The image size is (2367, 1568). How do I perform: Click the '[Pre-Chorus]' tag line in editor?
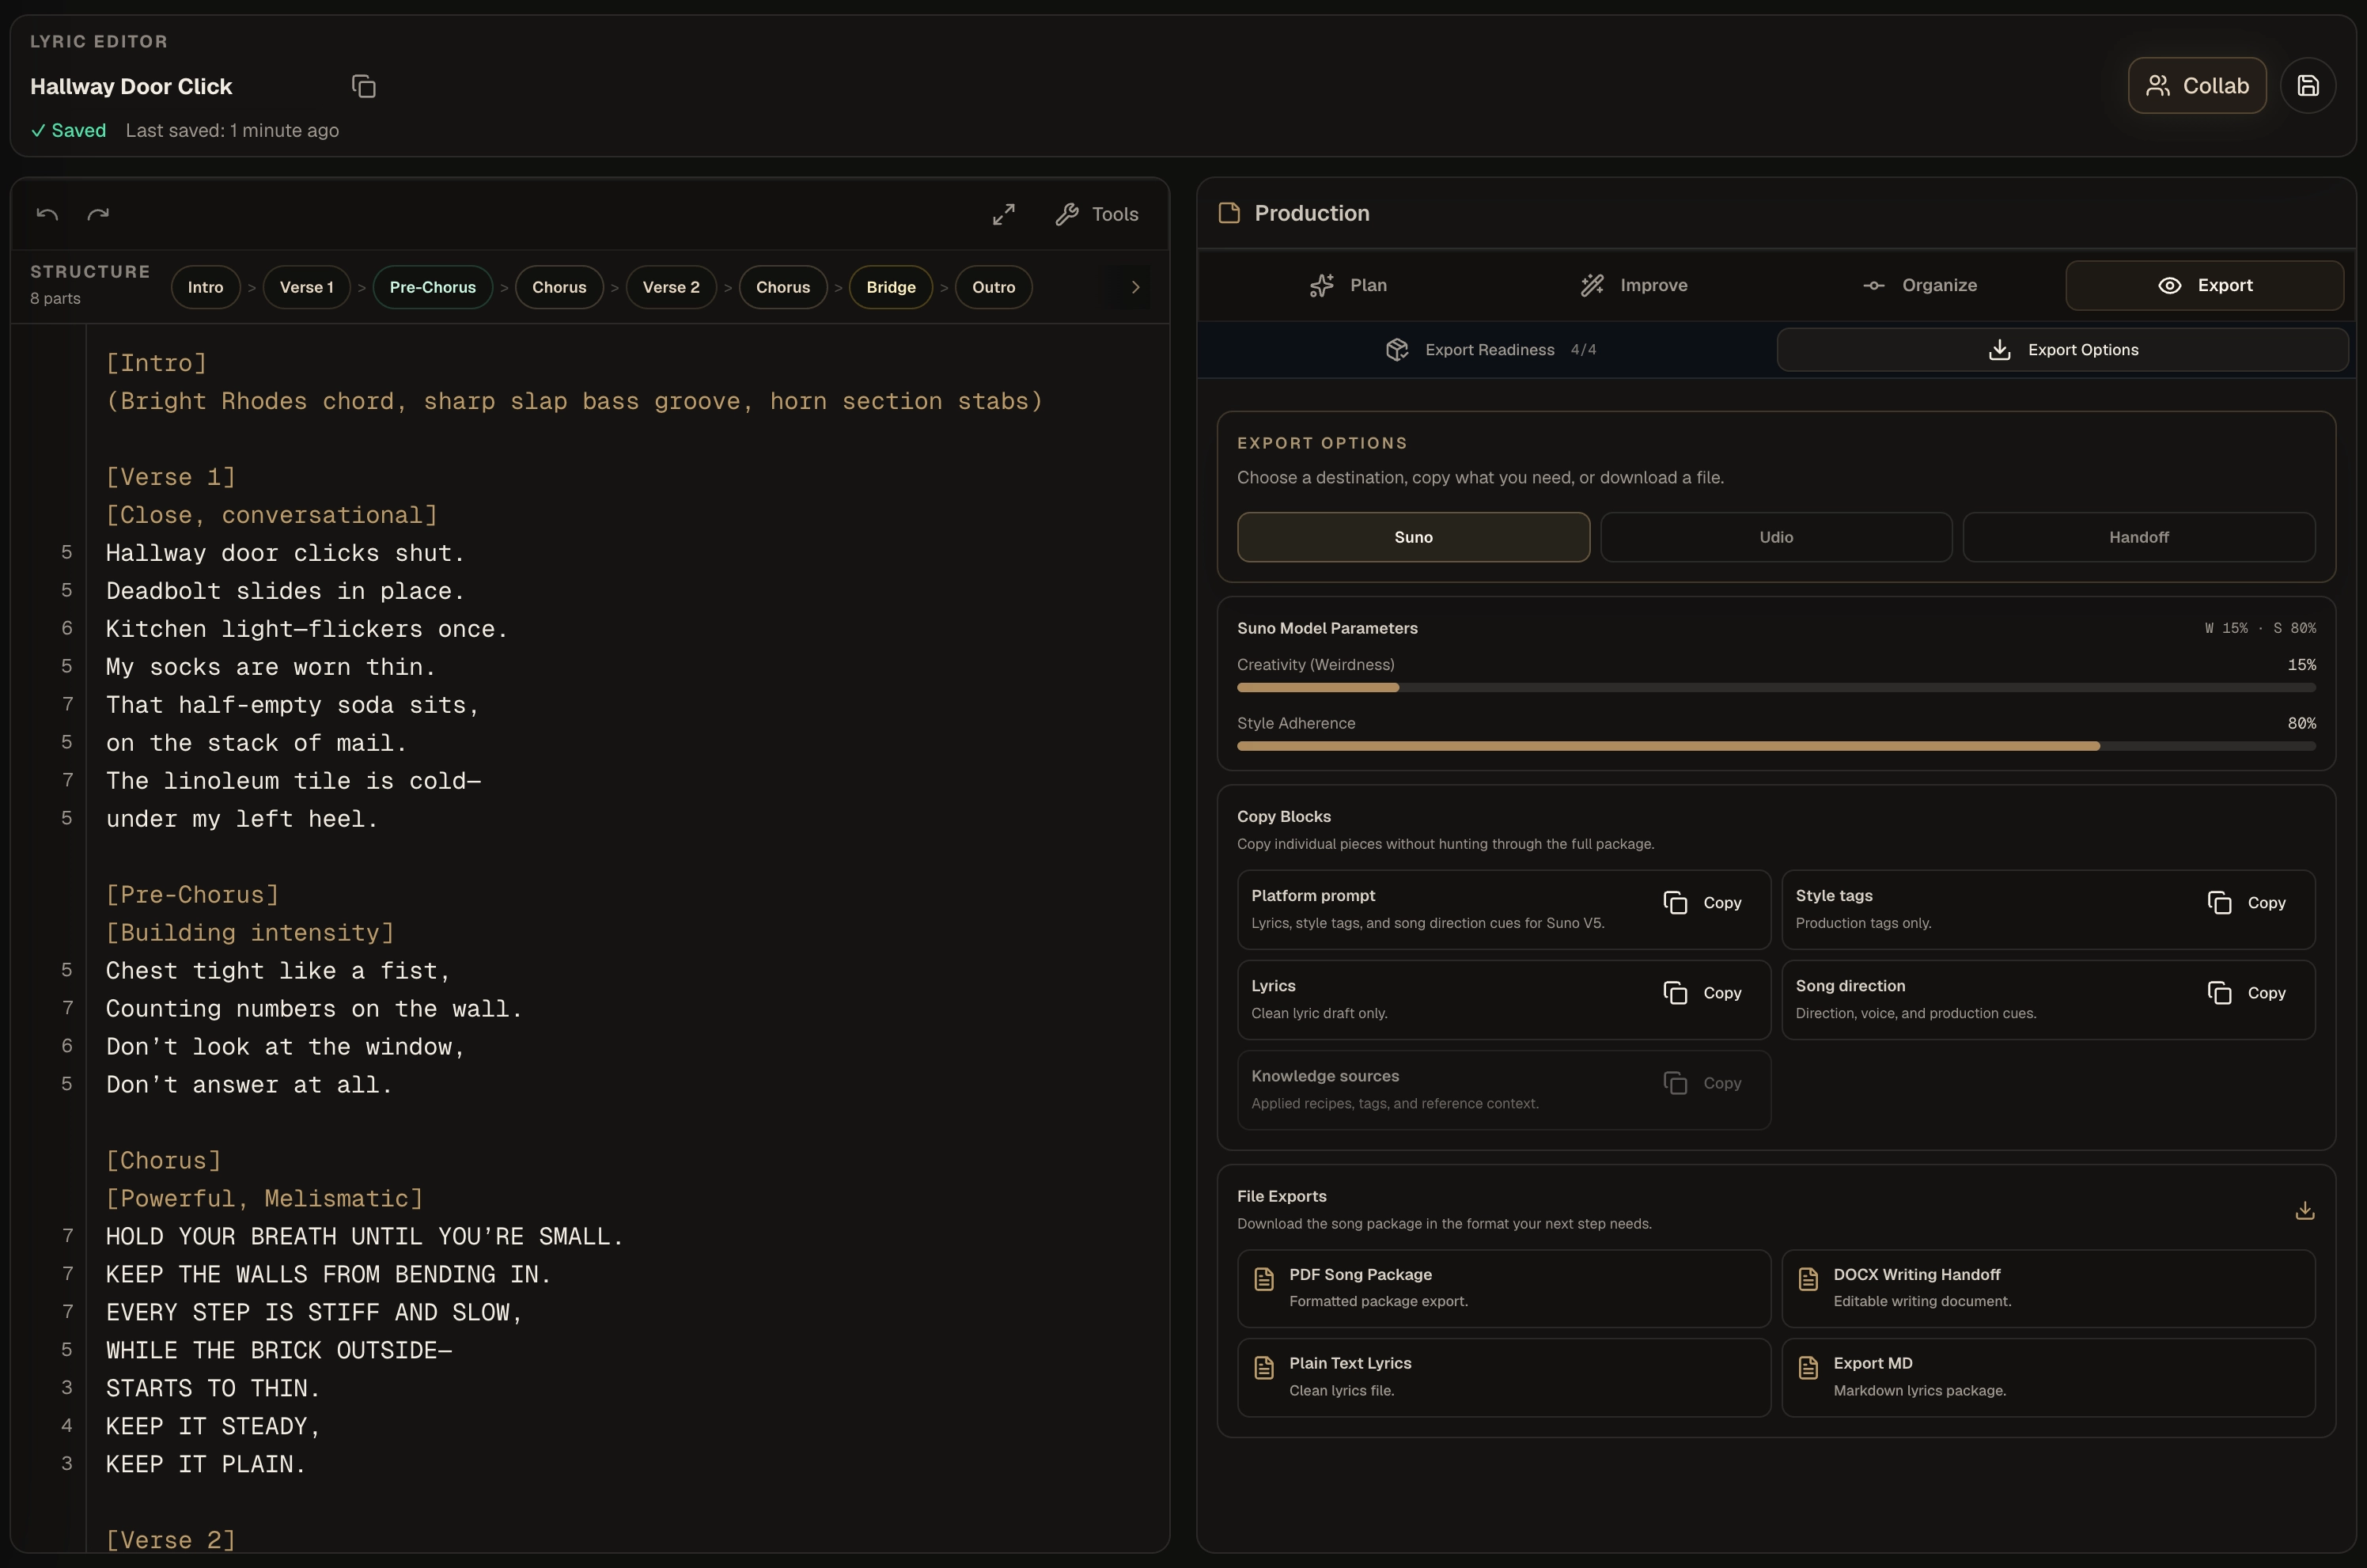192,895
